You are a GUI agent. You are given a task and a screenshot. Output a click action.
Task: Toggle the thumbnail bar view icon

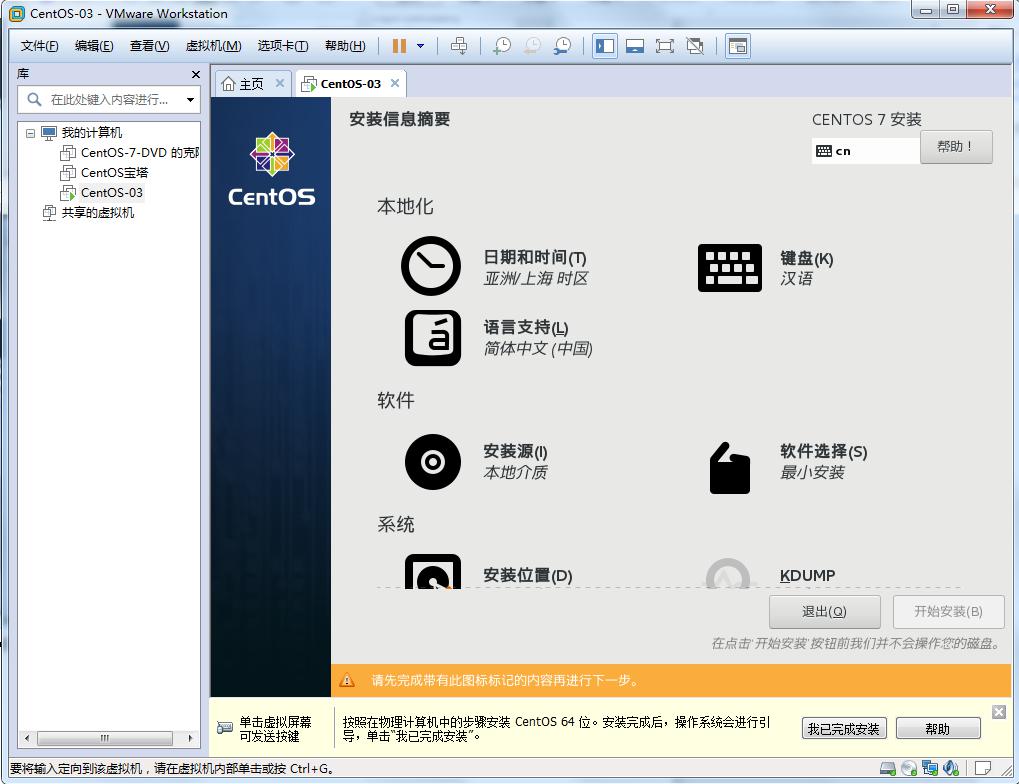(635, 46)
